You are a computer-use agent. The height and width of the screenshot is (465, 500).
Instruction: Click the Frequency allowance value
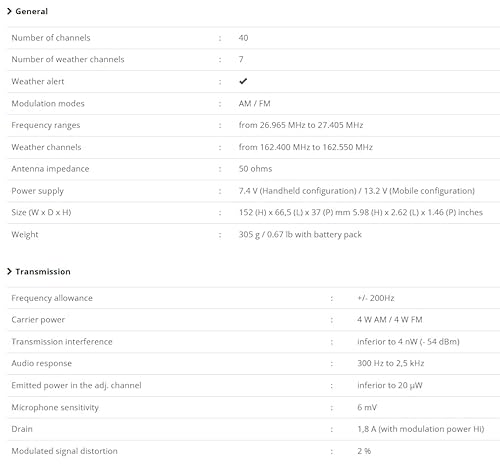click(376, 298)
